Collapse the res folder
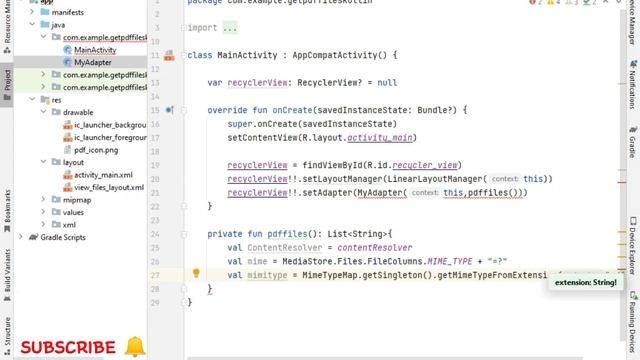Viewport: 640px width, 360px height. [32, 100]
